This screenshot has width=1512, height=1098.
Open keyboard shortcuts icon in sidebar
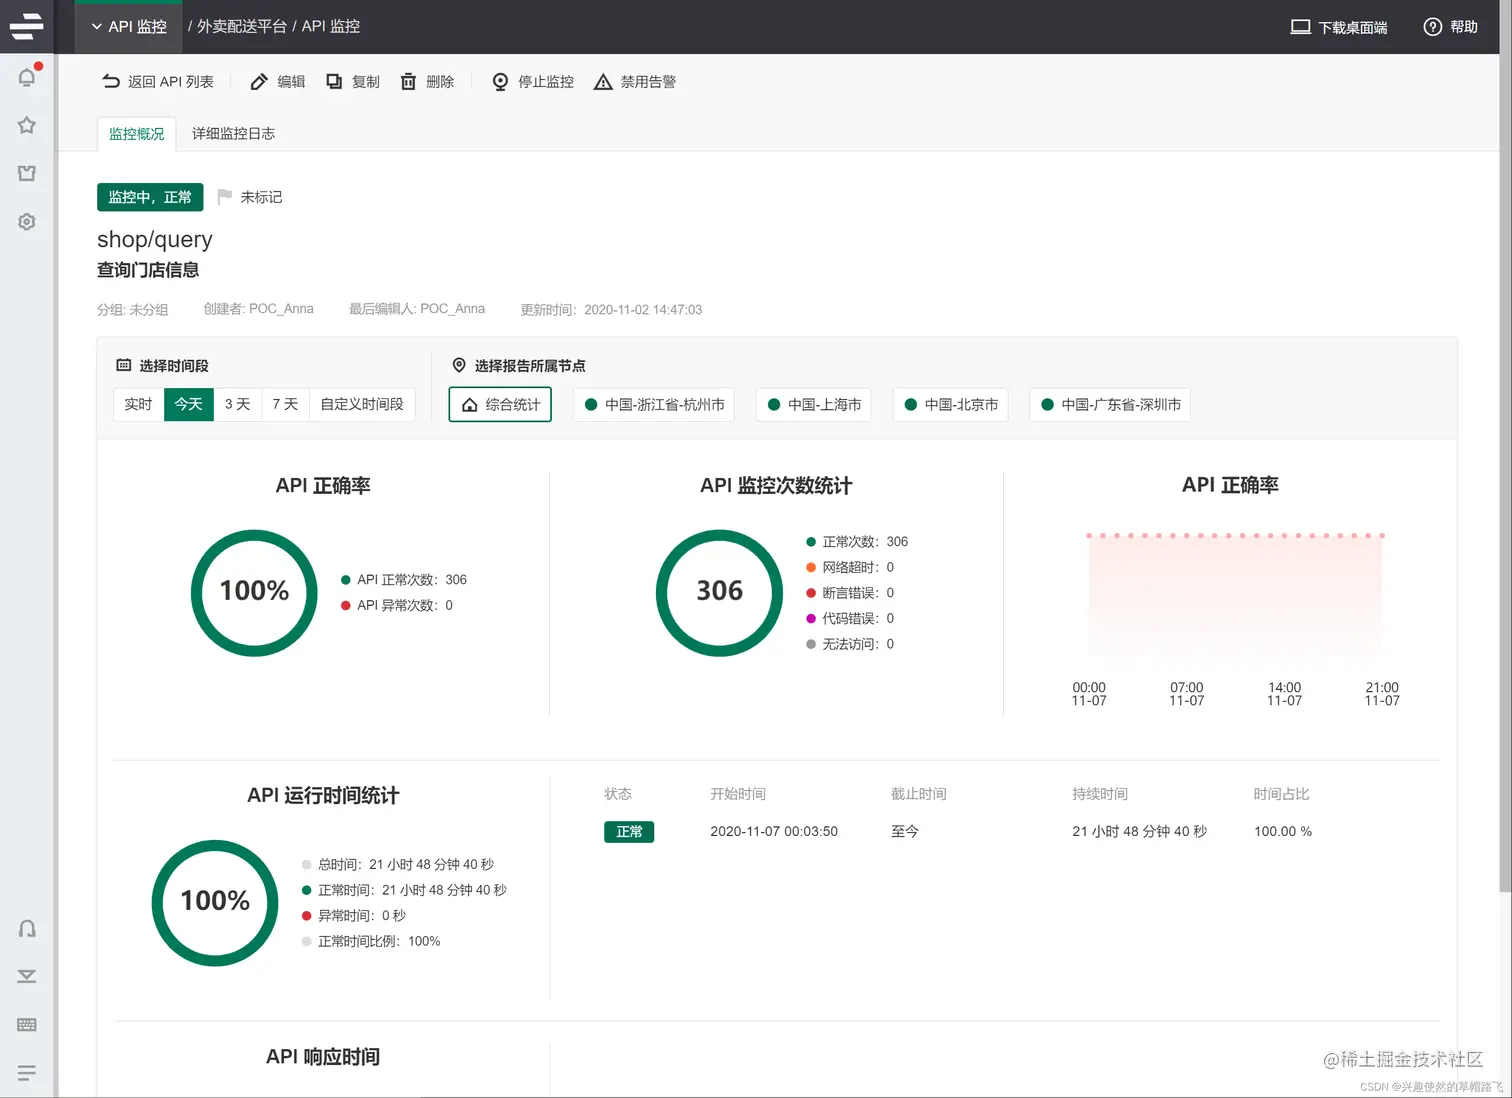pos(27,1025)
